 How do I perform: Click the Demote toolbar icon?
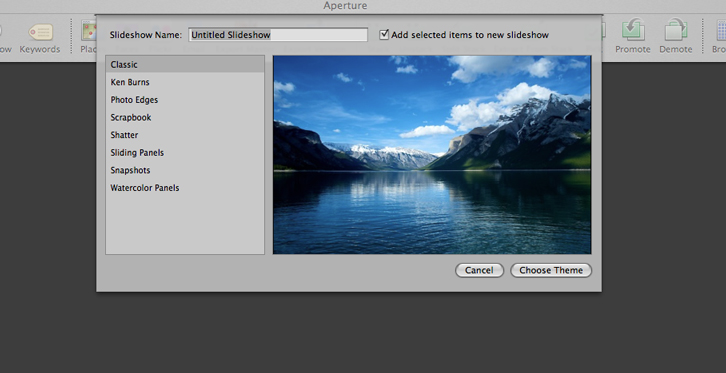[676, 31]
